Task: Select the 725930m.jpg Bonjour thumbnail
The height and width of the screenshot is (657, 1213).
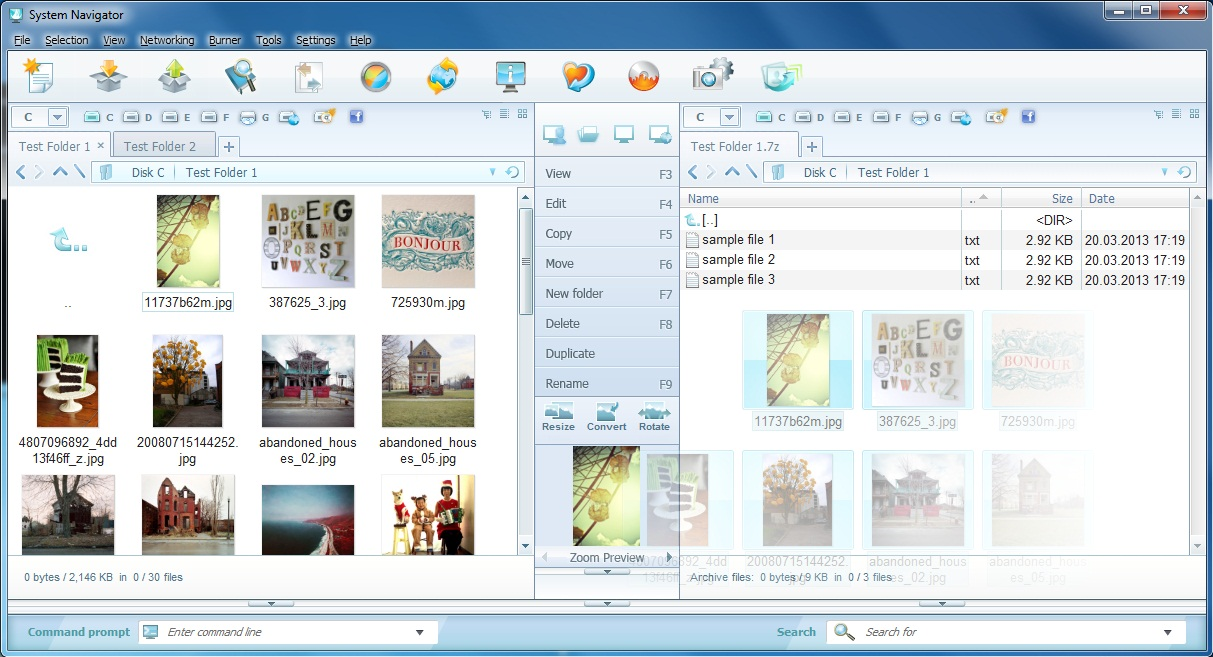Action: coord(428,242)
